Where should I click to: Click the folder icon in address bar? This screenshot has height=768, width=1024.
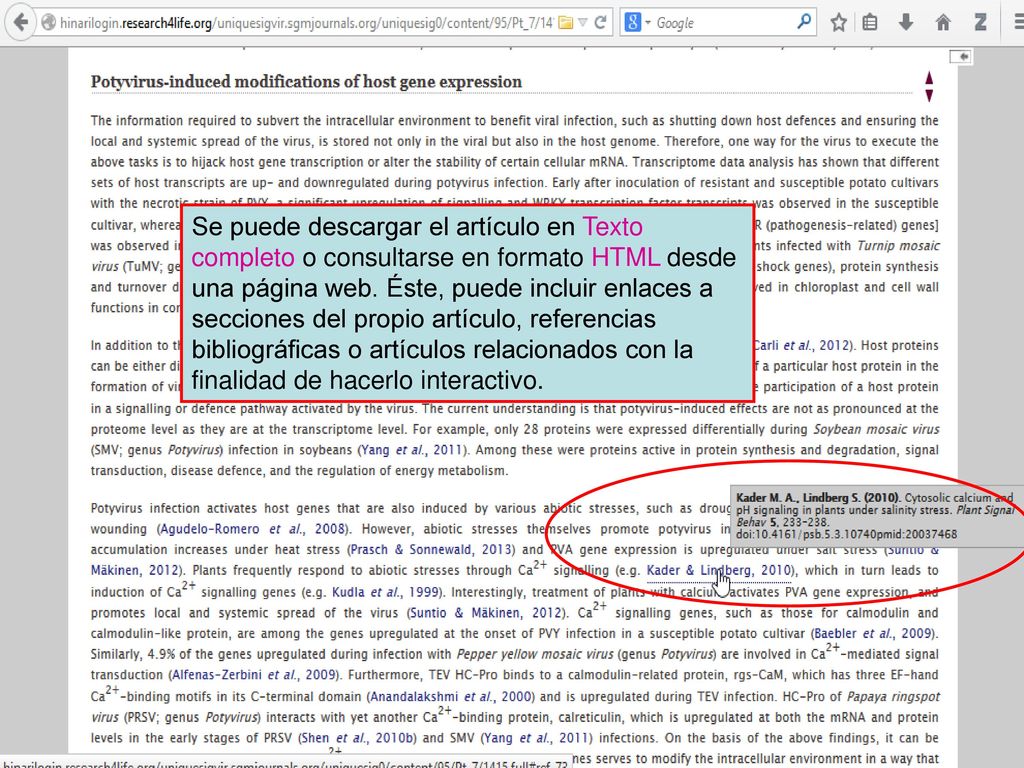[566, 23]
